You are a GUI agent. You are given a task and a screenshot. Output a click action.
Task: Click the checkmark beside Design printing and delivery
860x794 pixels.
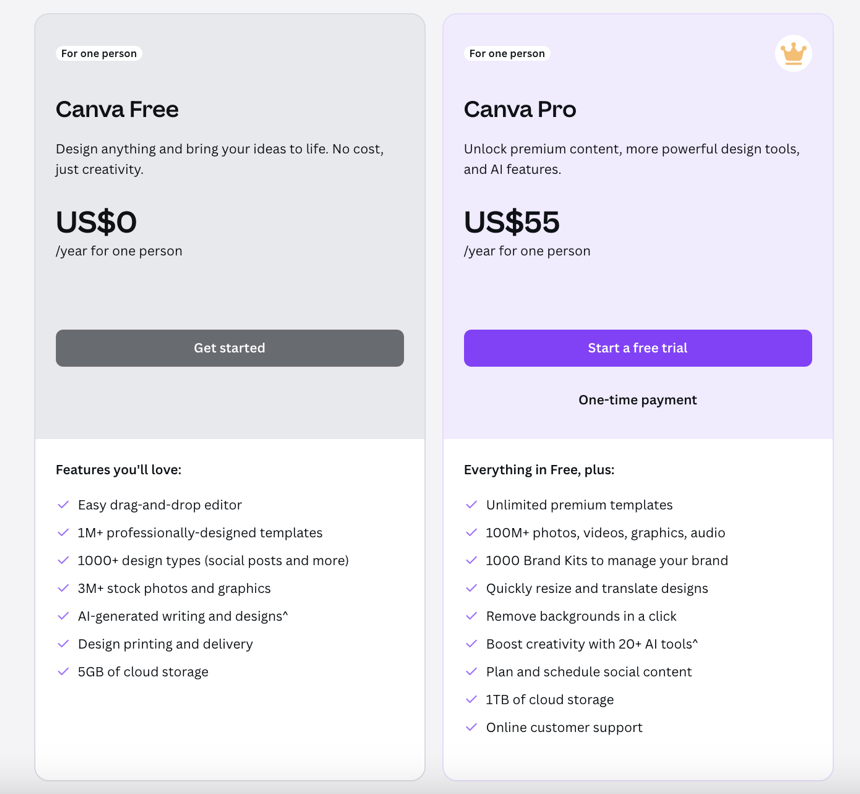click(x=63, y=644)
